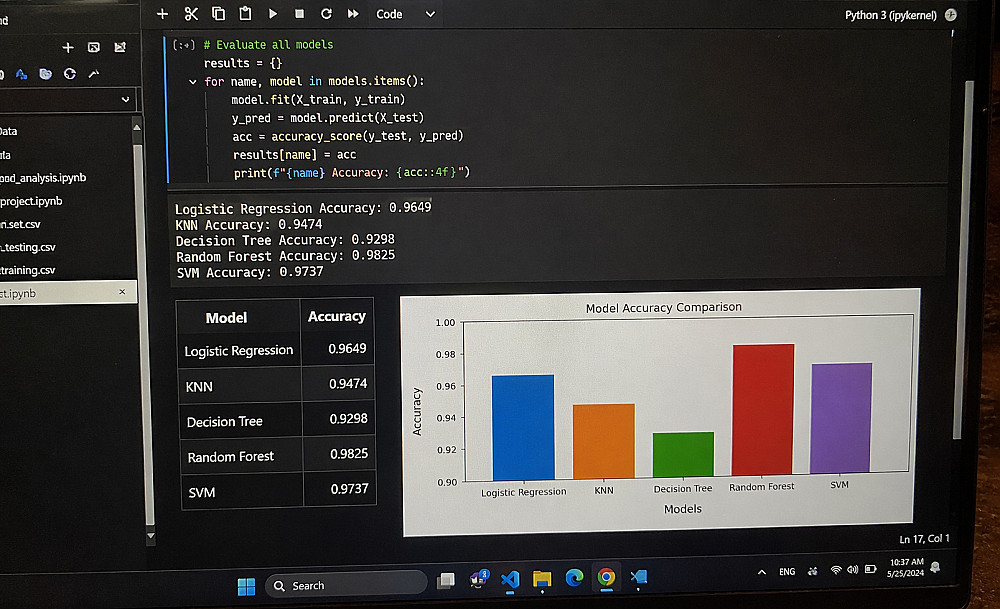Click the Model column header in table
Viewport: 1000px width, 609px height.
point(226,318)
